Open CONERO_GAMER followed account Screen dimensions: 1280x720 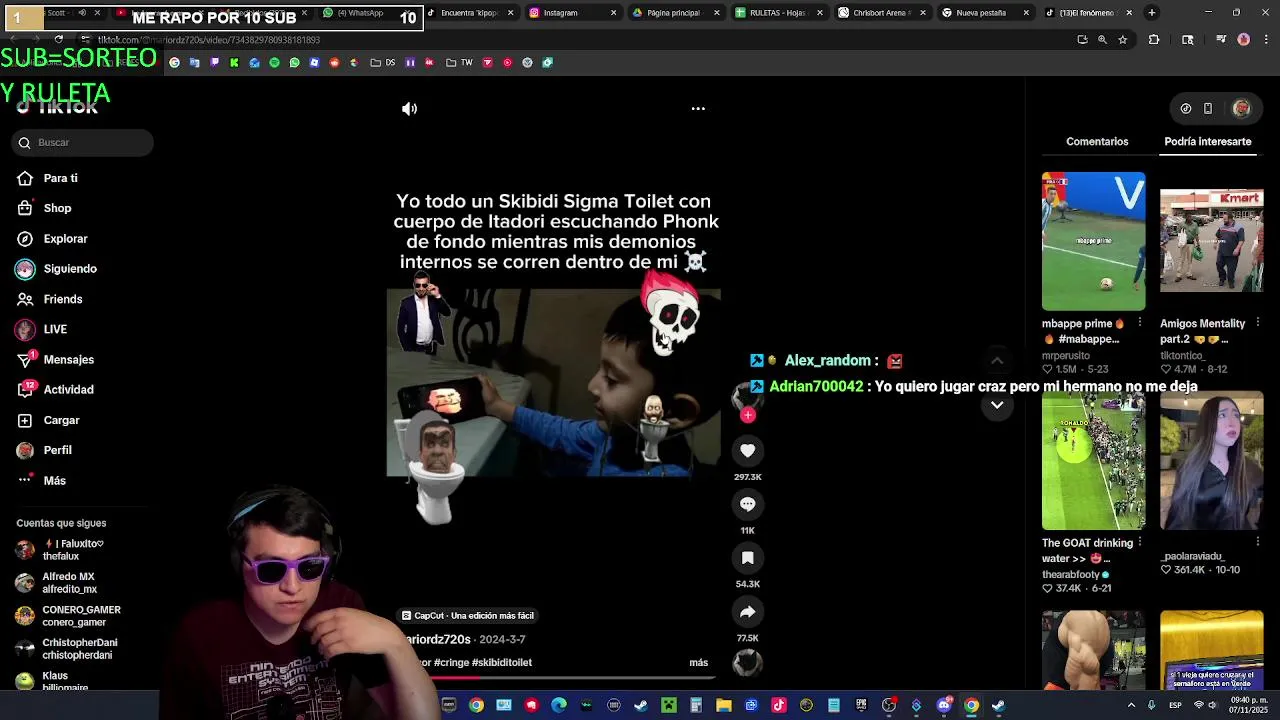pos(70,616)
